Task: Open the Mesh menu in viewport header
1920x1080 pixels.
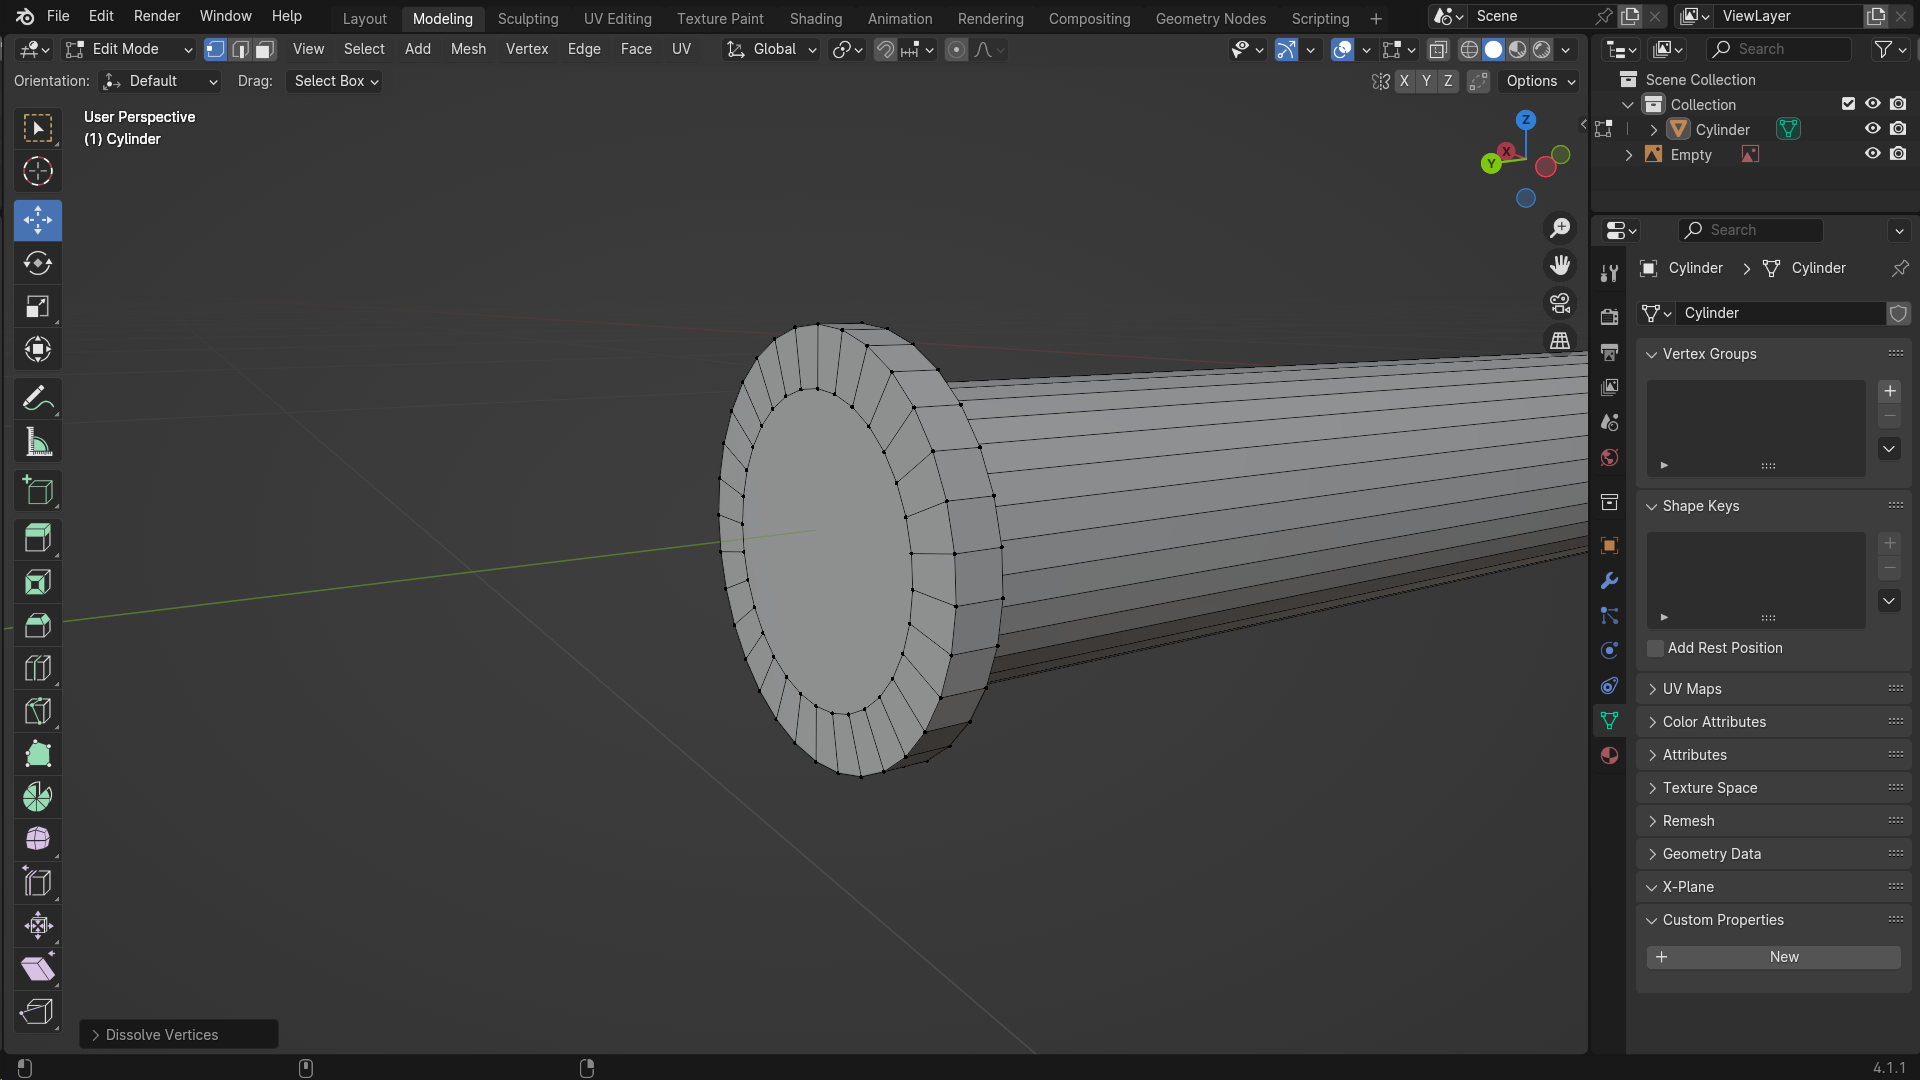Action: pos(468,49)
